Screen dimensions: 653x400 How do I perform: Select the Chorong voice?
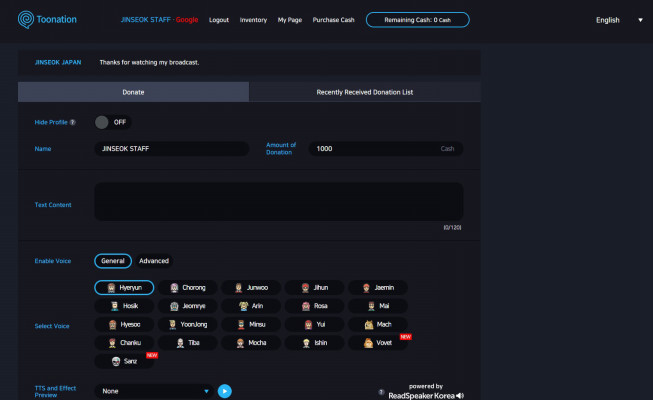(188, 288)
